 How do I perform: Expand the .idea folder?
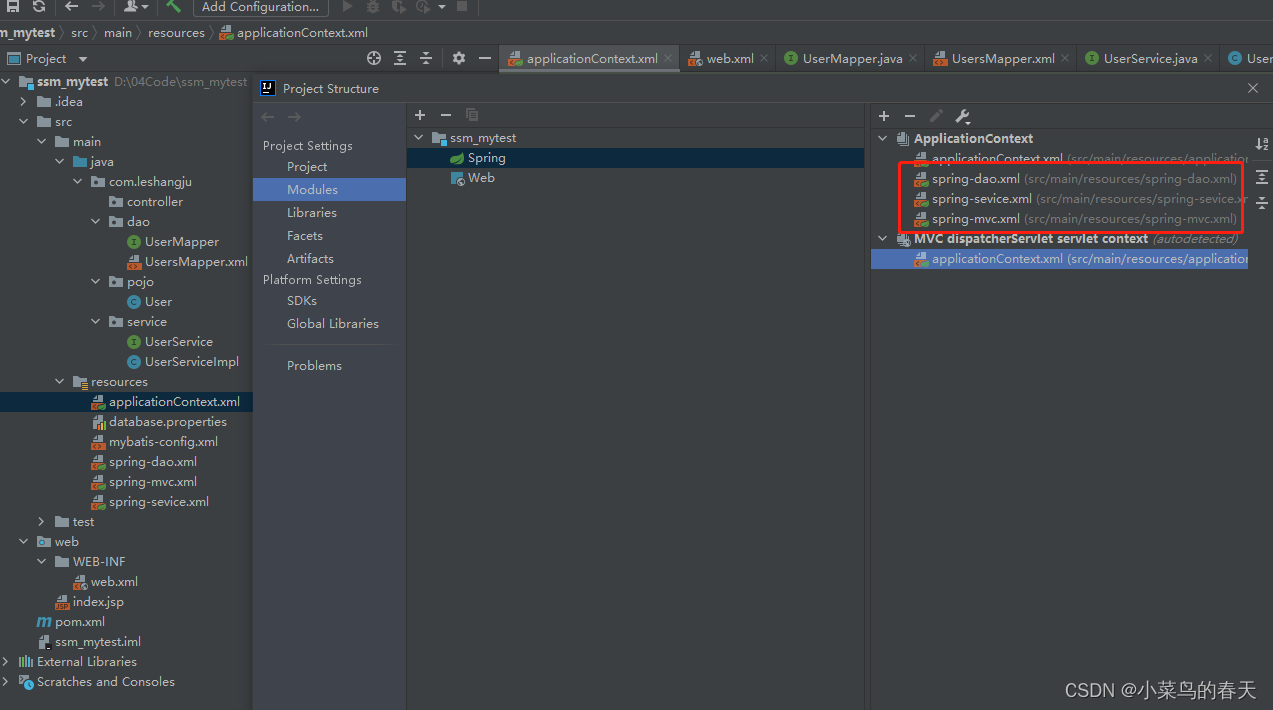[25, 102]
